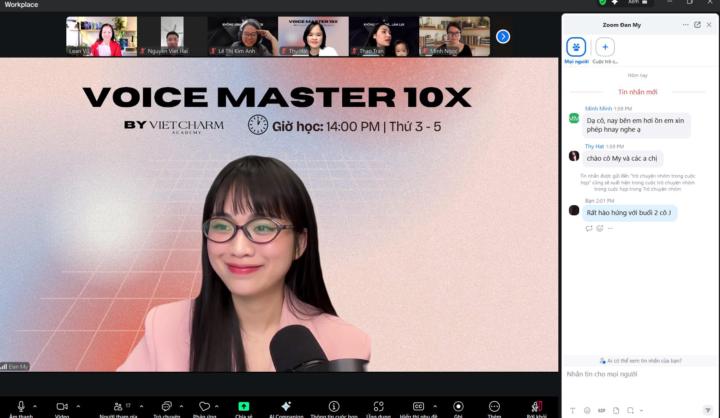
Task: Expand reactions options arrow
Action: click(217, 406)
